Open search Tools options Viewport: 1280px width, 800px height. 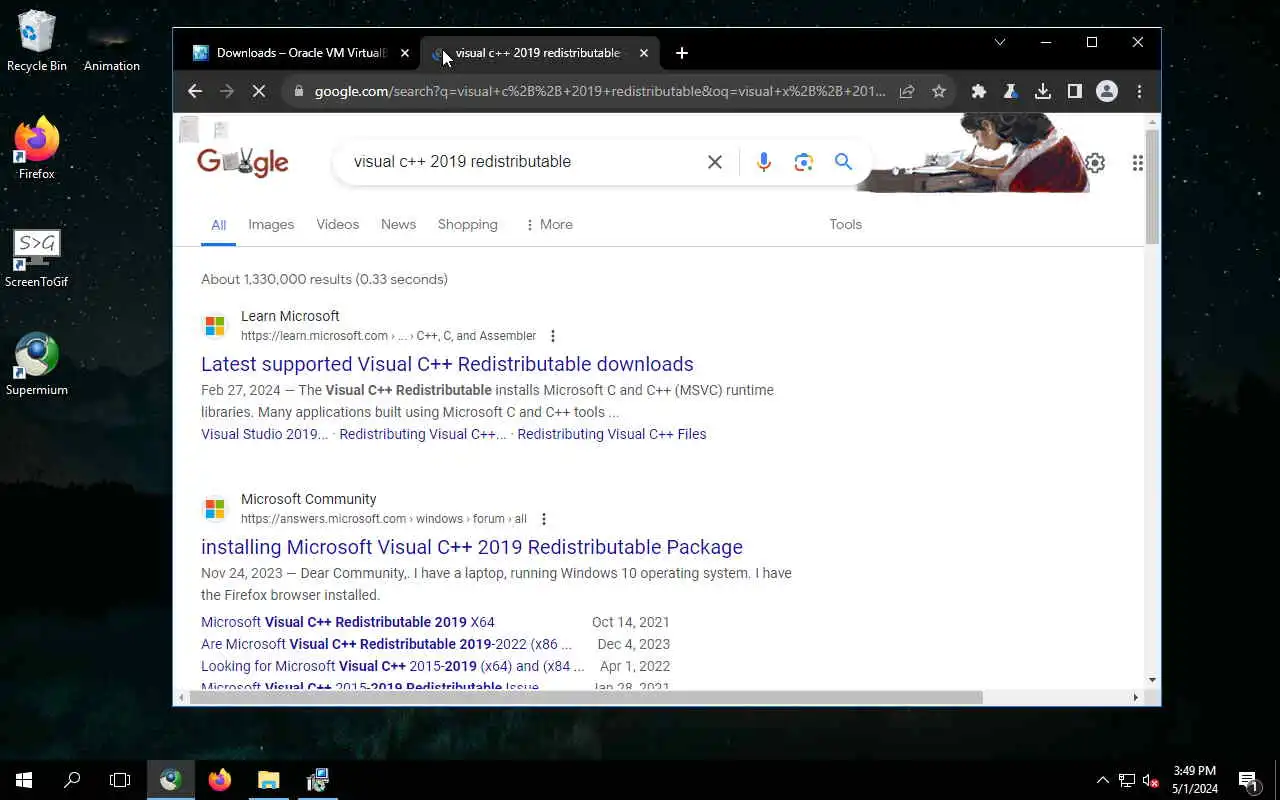click(x=845, y=224)
